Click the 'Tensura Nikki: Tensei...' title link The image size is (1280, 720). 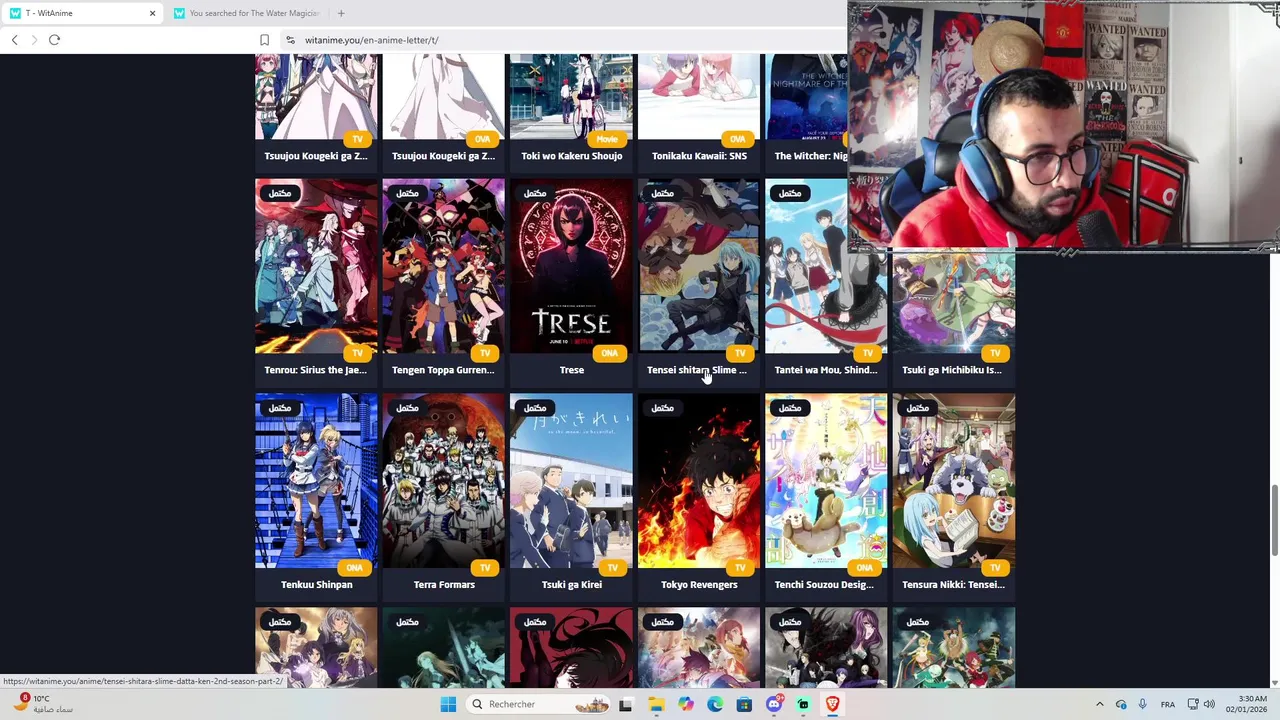pos(953,585)
